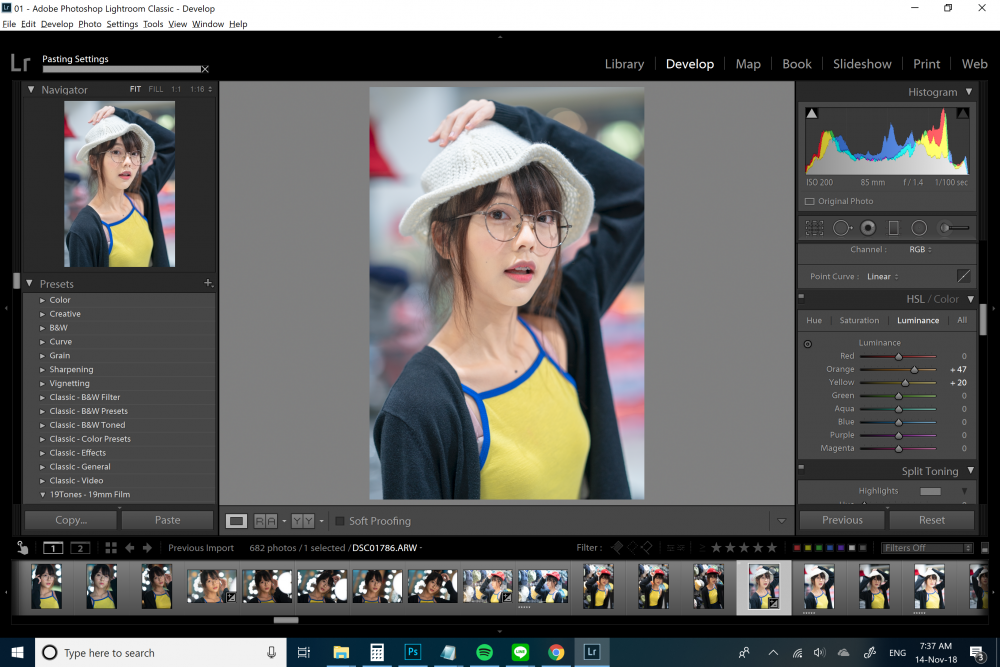Select the Radial Filter tool
This screenshot has width=1000, height=667.
[919, 228]
